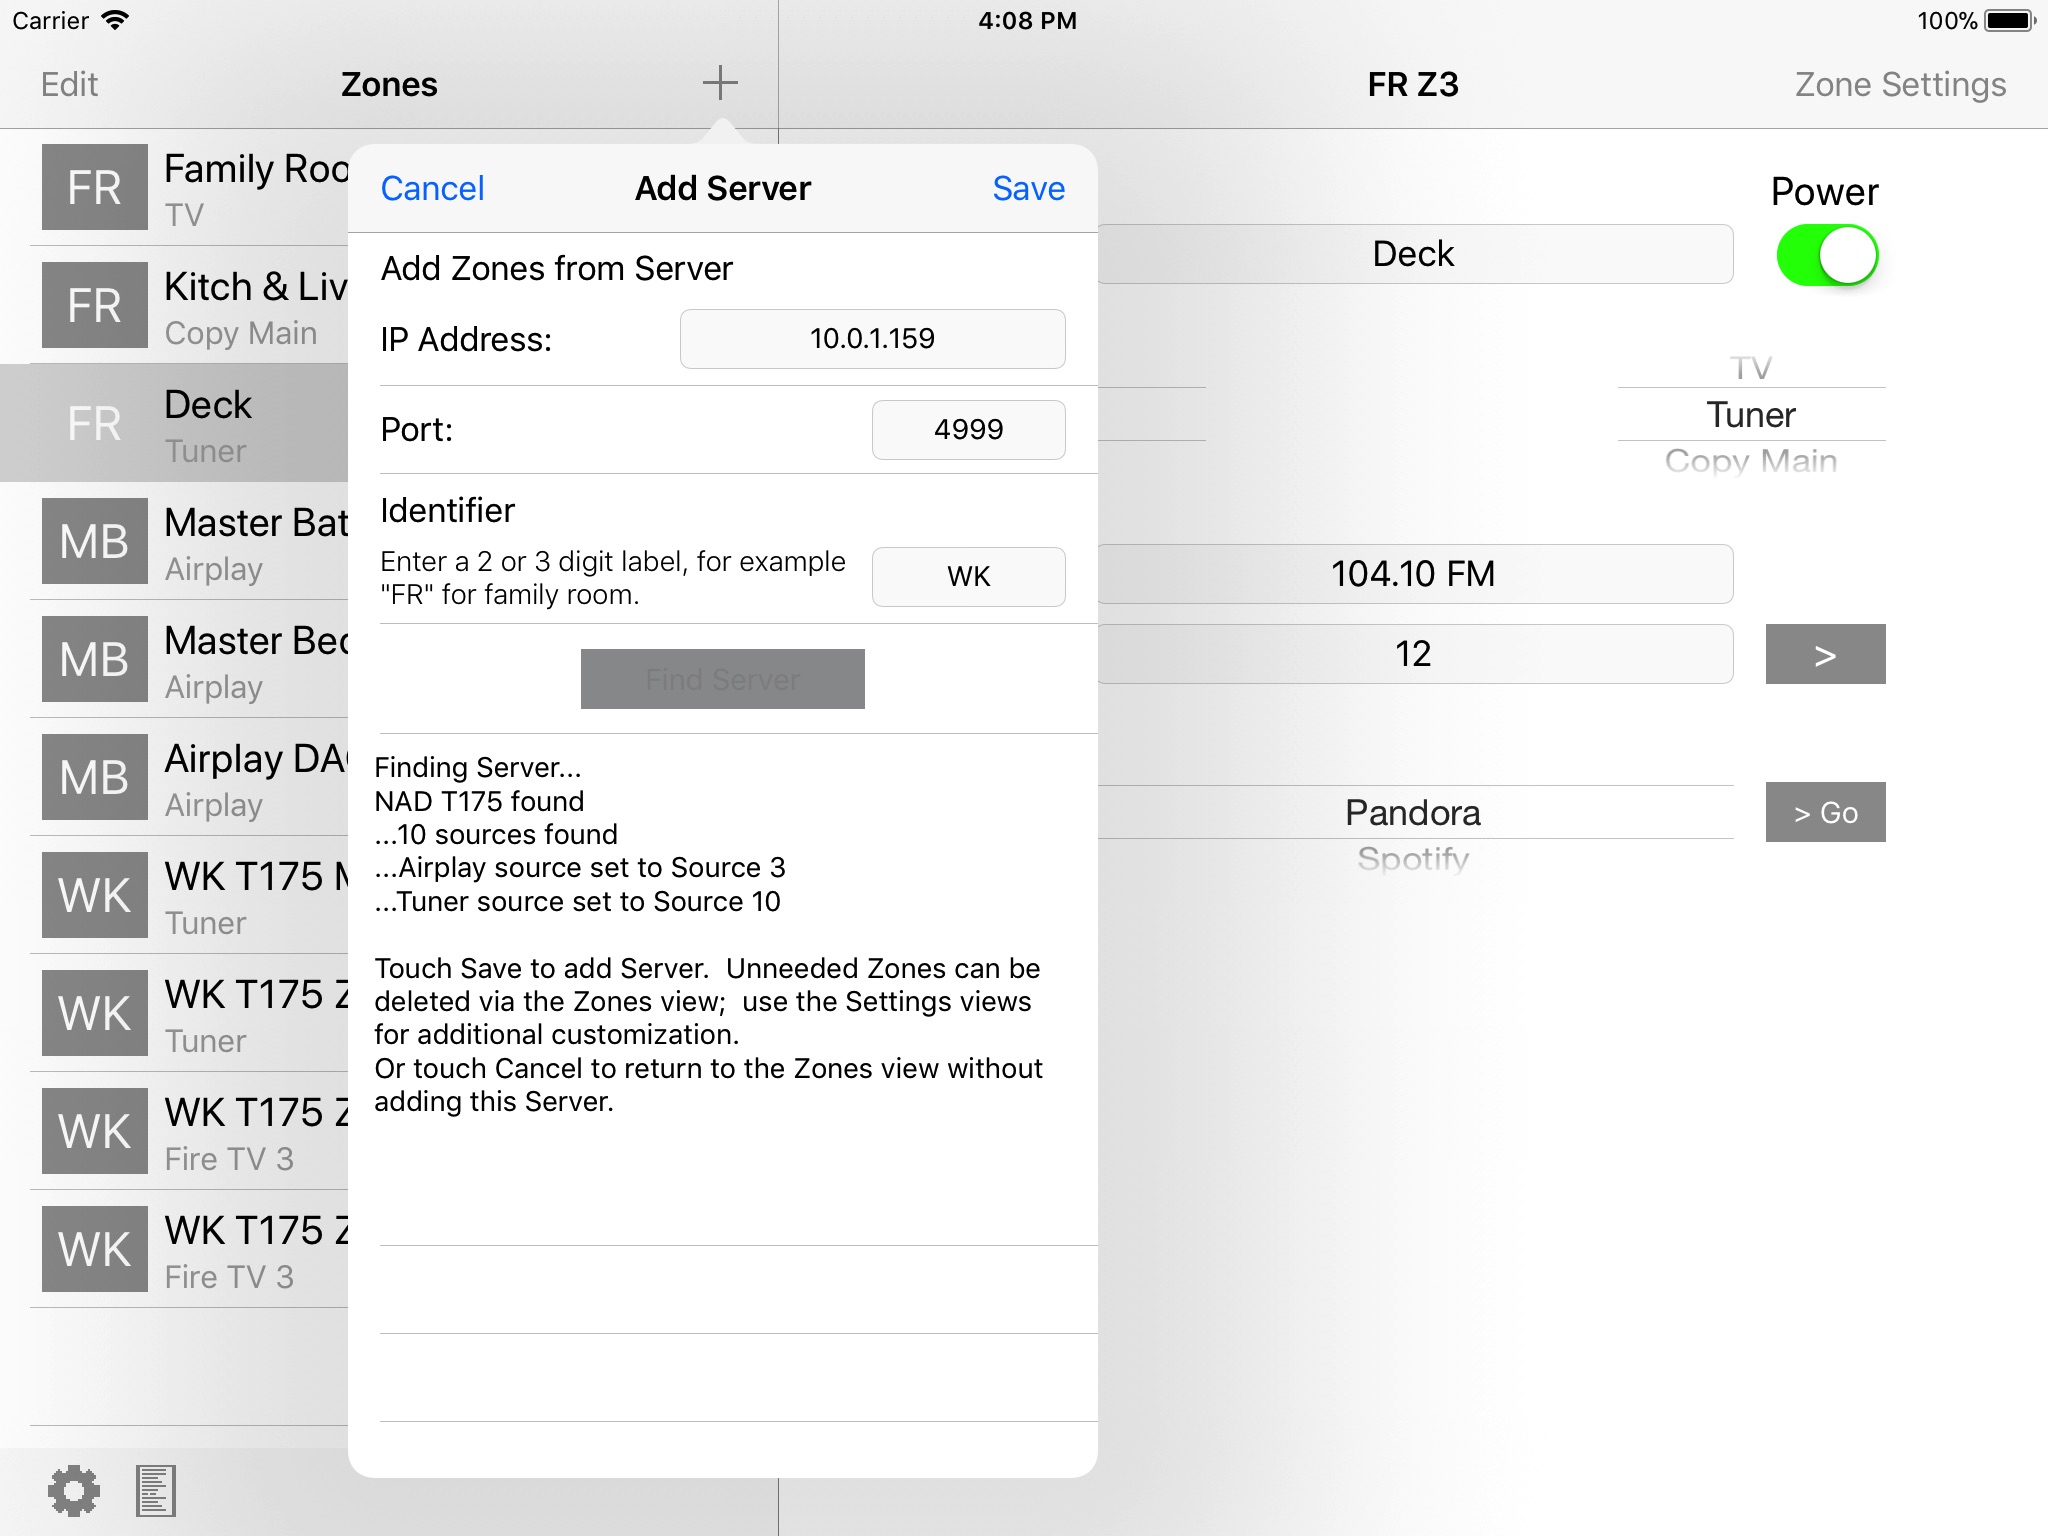Pick TV in the source picker

tap(1750, 368)
